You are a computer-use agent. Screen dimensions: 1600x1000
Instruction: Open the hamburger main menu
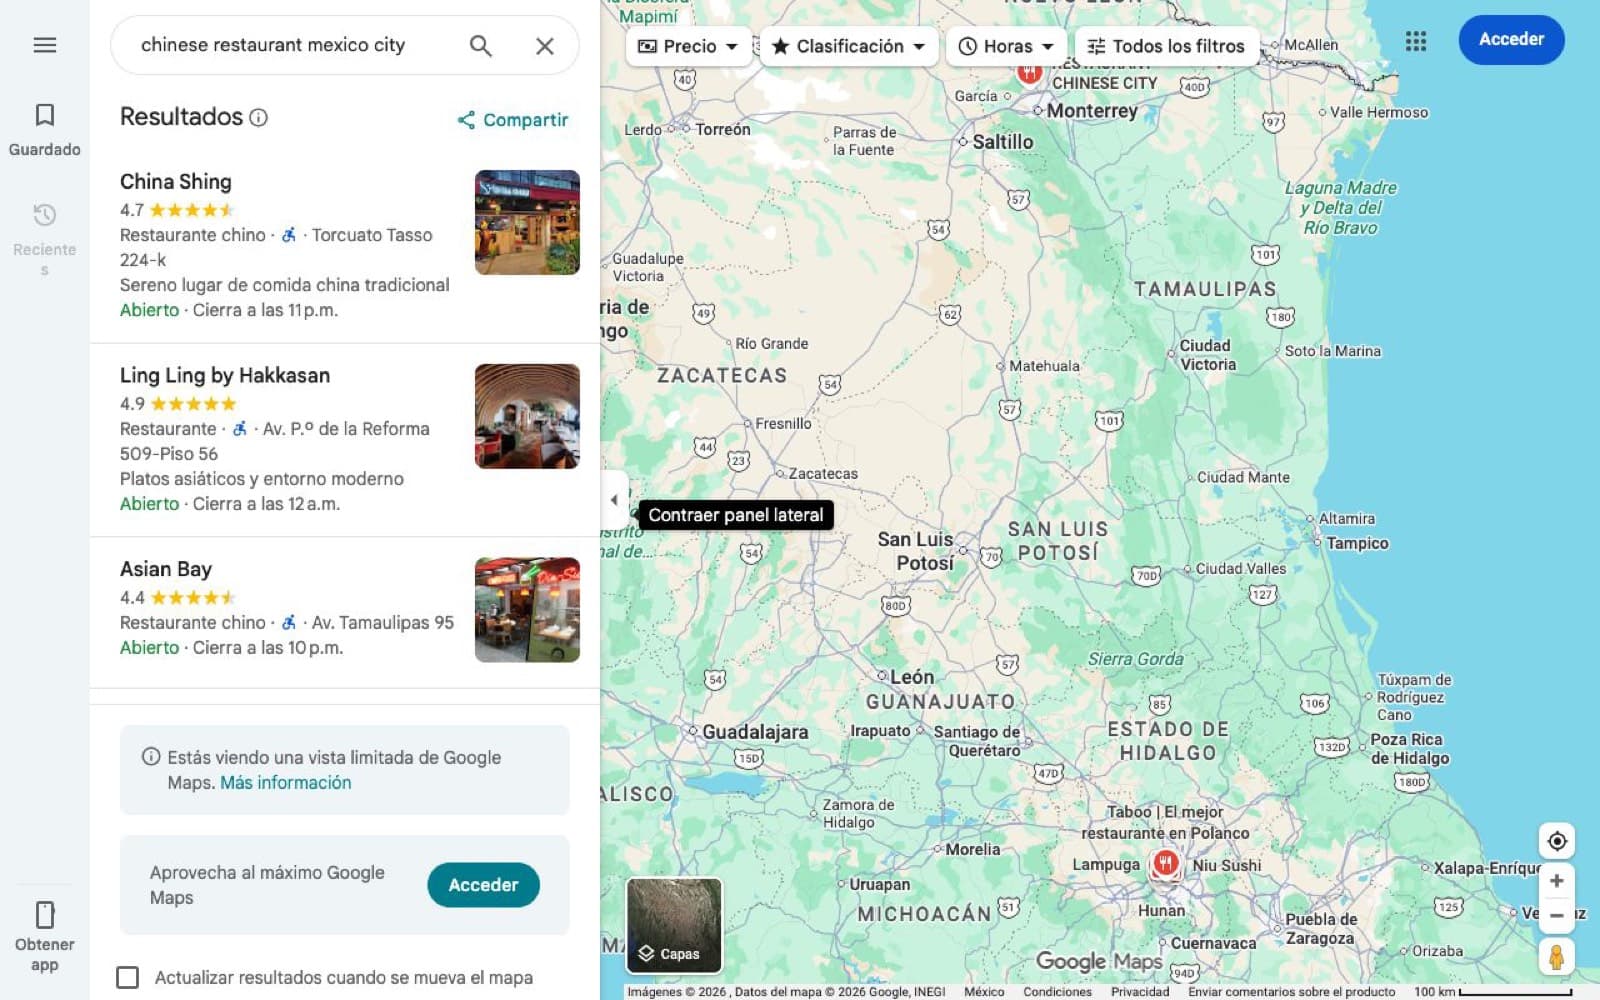pos(44,45)
